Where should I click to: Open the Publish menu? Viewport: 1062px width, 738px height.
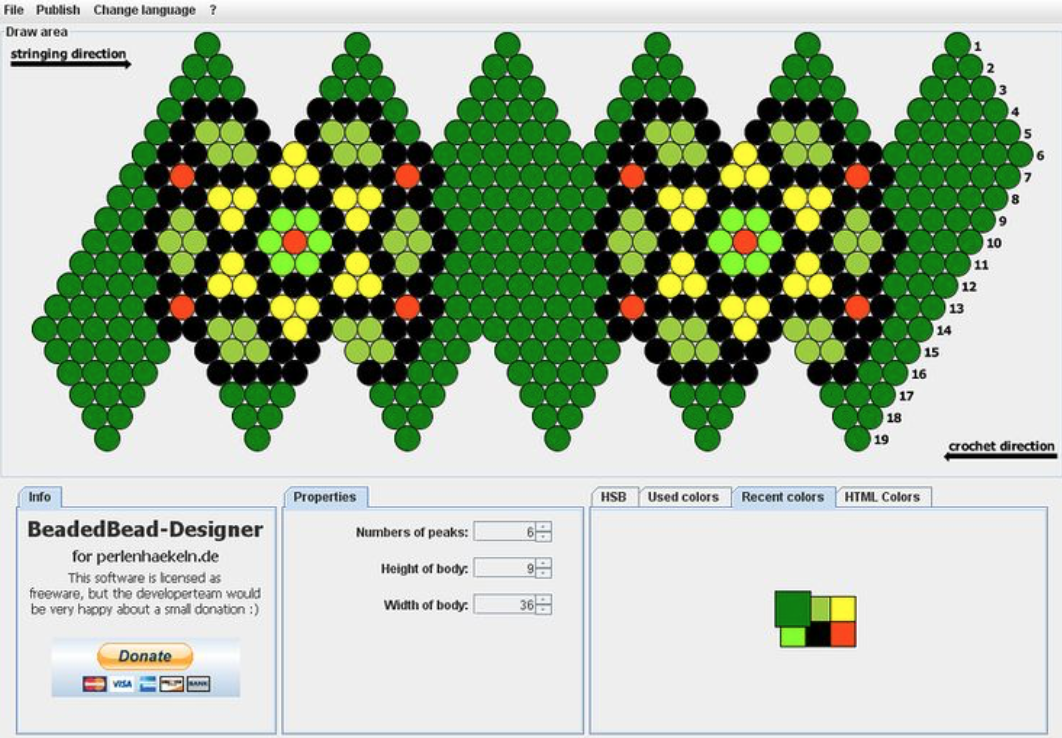coord(58,10)
